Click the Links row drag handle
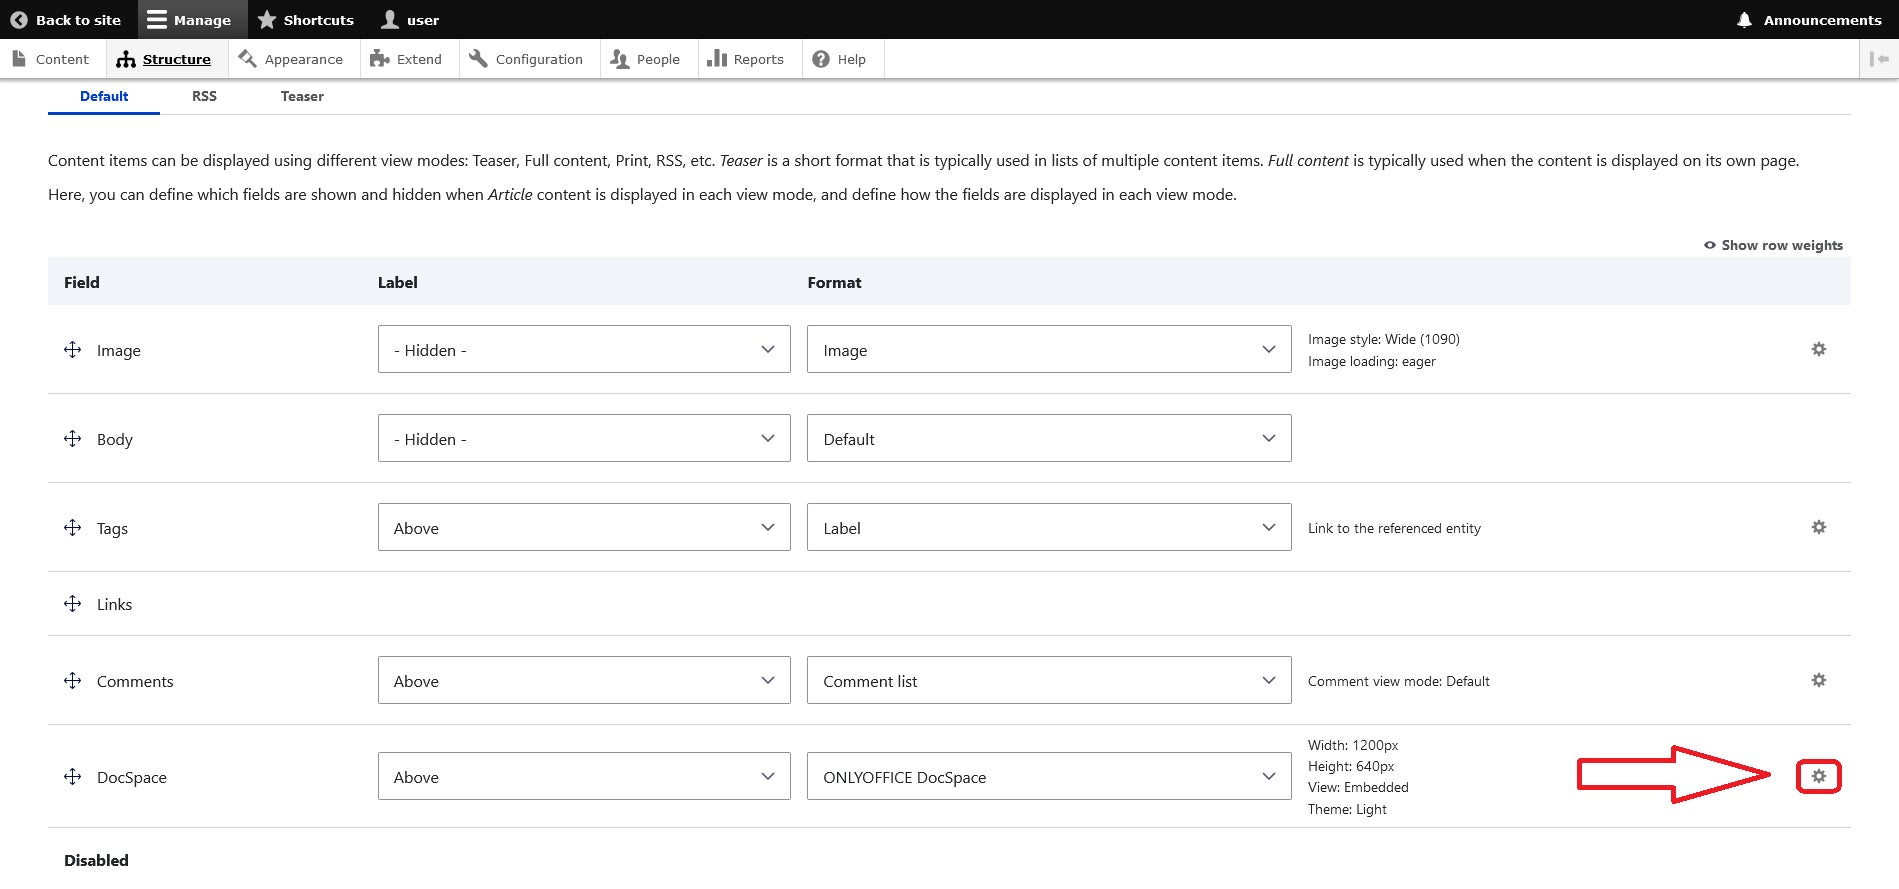This screenshot has width=1899, height=889. pos(73,604)
